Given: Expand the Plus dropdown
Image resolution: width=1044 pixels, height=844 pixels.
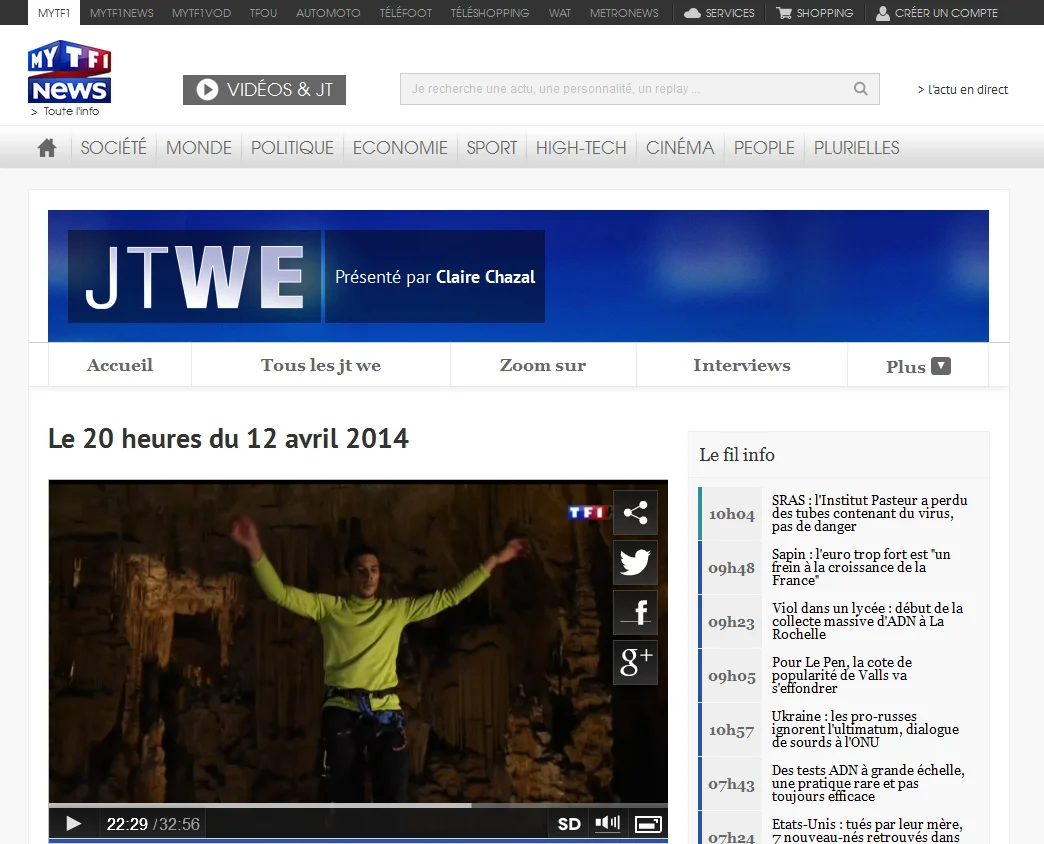Looking at the screenshot, I should pos(917,366).
